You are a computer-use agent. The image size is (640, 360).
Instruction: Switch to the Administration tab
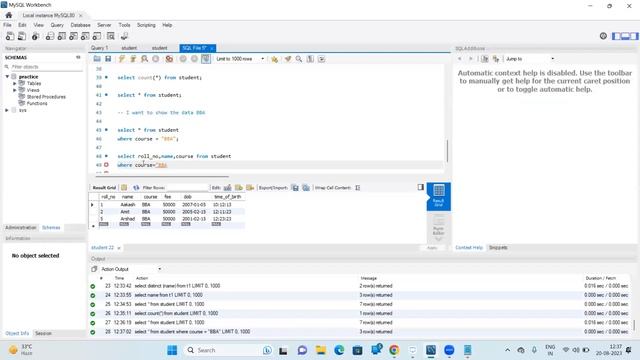pos(21,227)
